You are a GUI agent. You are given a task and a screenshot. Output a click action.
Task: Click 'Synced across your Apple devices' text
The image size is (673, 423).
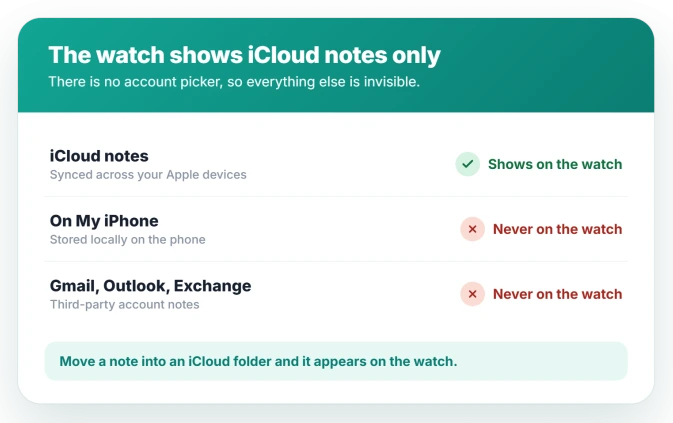(148, 175)
